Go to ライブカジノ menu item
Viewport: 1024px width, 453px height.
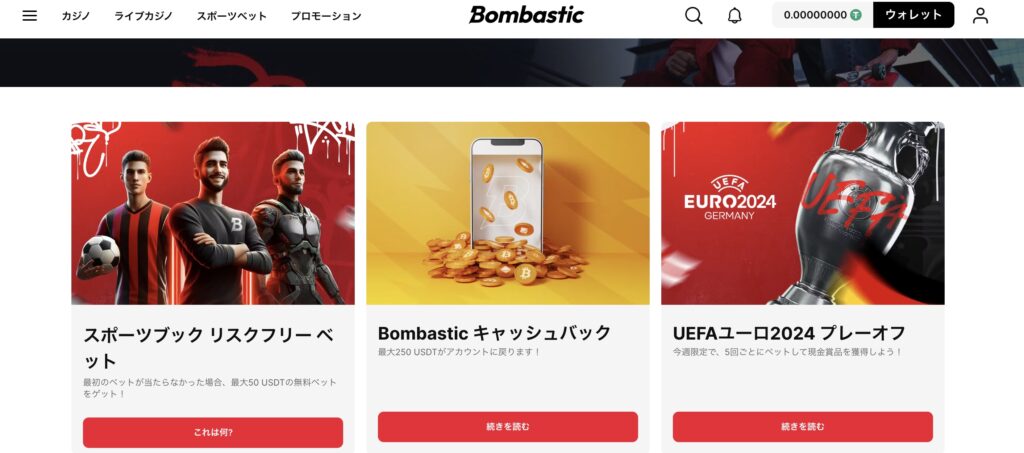(144, 16)
